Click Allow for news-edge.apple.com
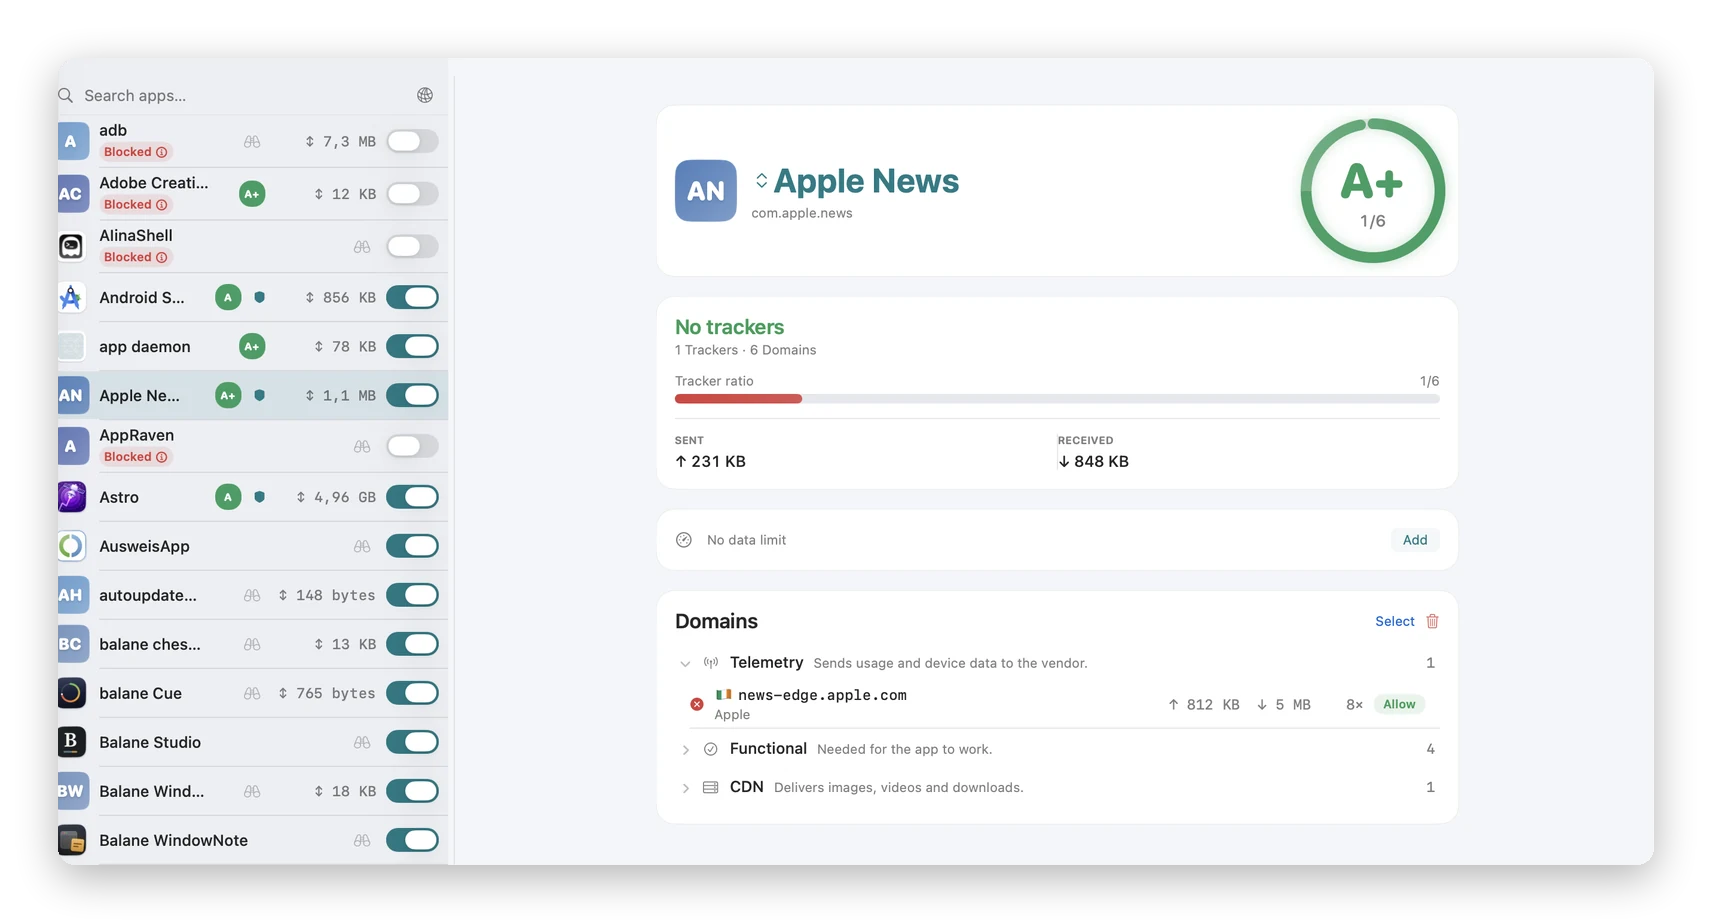The width and height of the screenshot is (1712, 923). click(1399, 704)
